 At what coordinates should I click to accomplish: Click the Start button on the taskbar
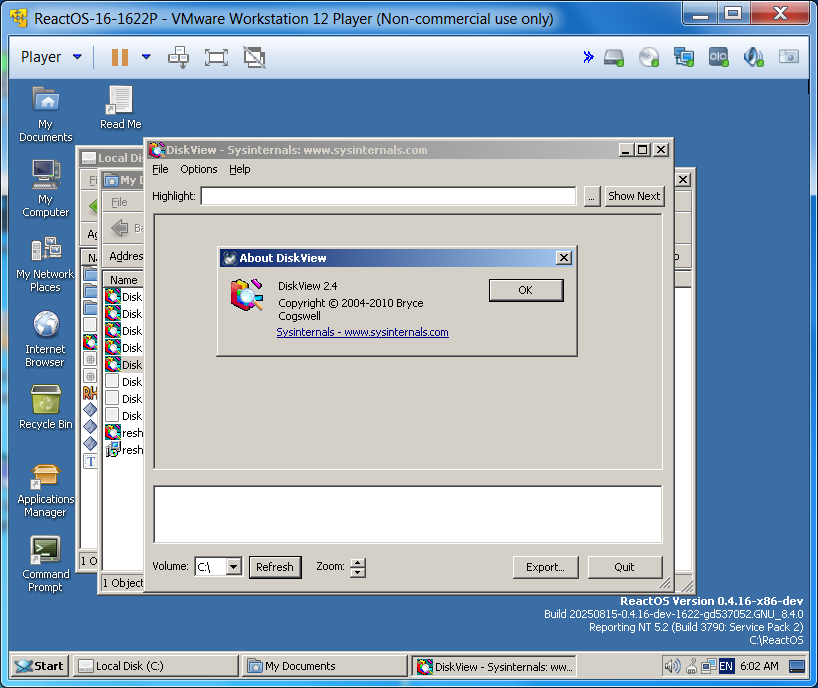(x=40, y=666)
